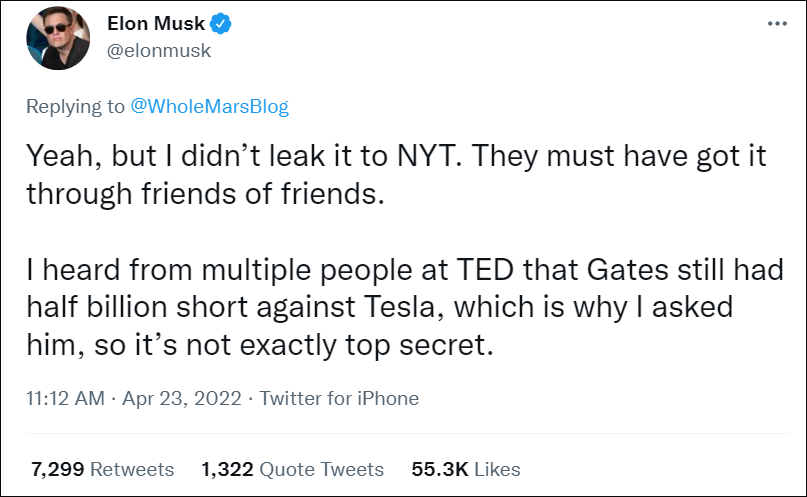Click the "Replying to" label text
The height and width of the screenshot is (497, 807).
(76, 106)
